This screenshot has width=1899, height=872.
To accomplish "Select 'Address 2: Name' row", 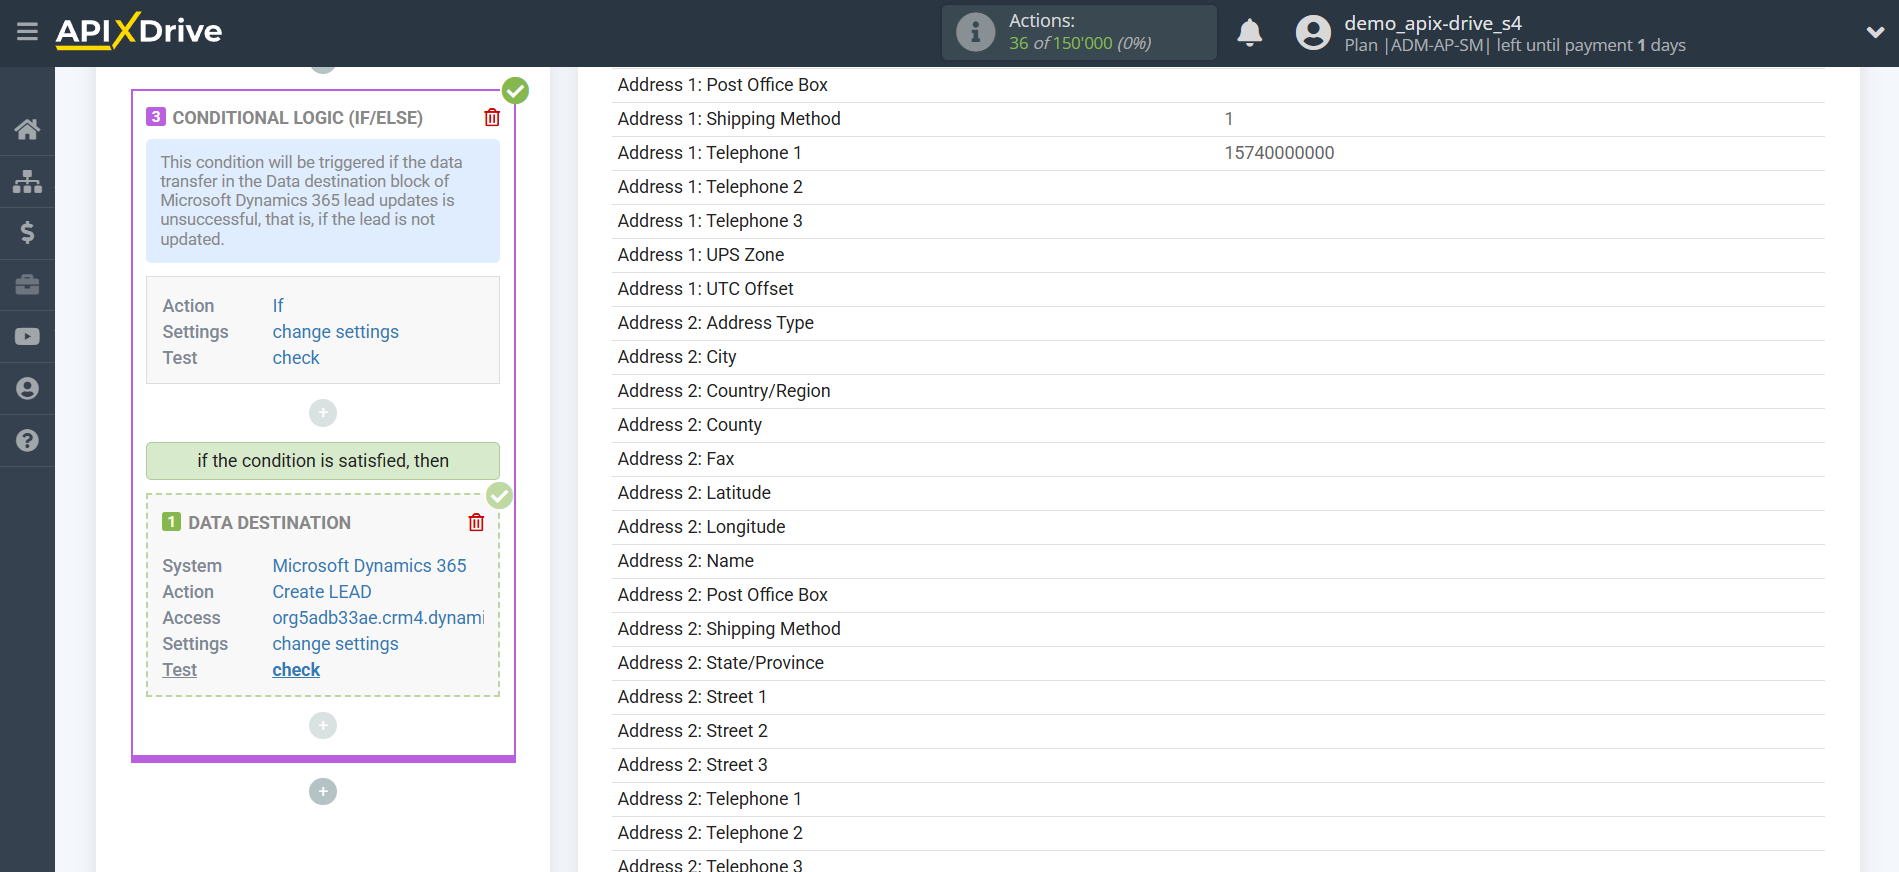I will 1218,561.
